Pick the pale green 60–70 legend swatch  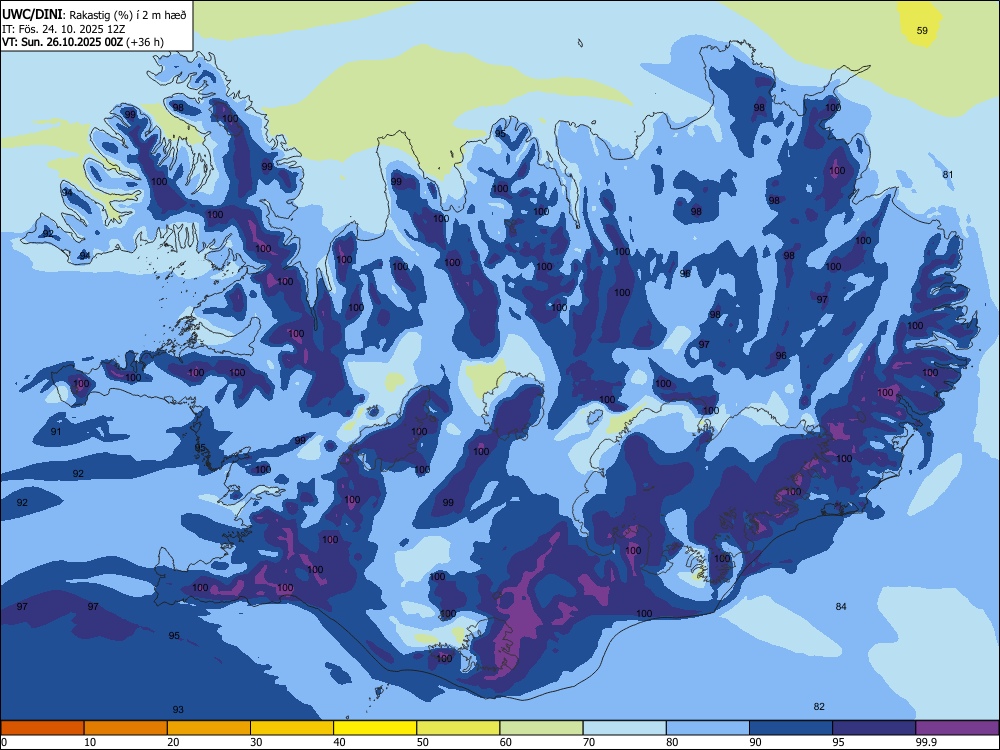click(541, 728)
